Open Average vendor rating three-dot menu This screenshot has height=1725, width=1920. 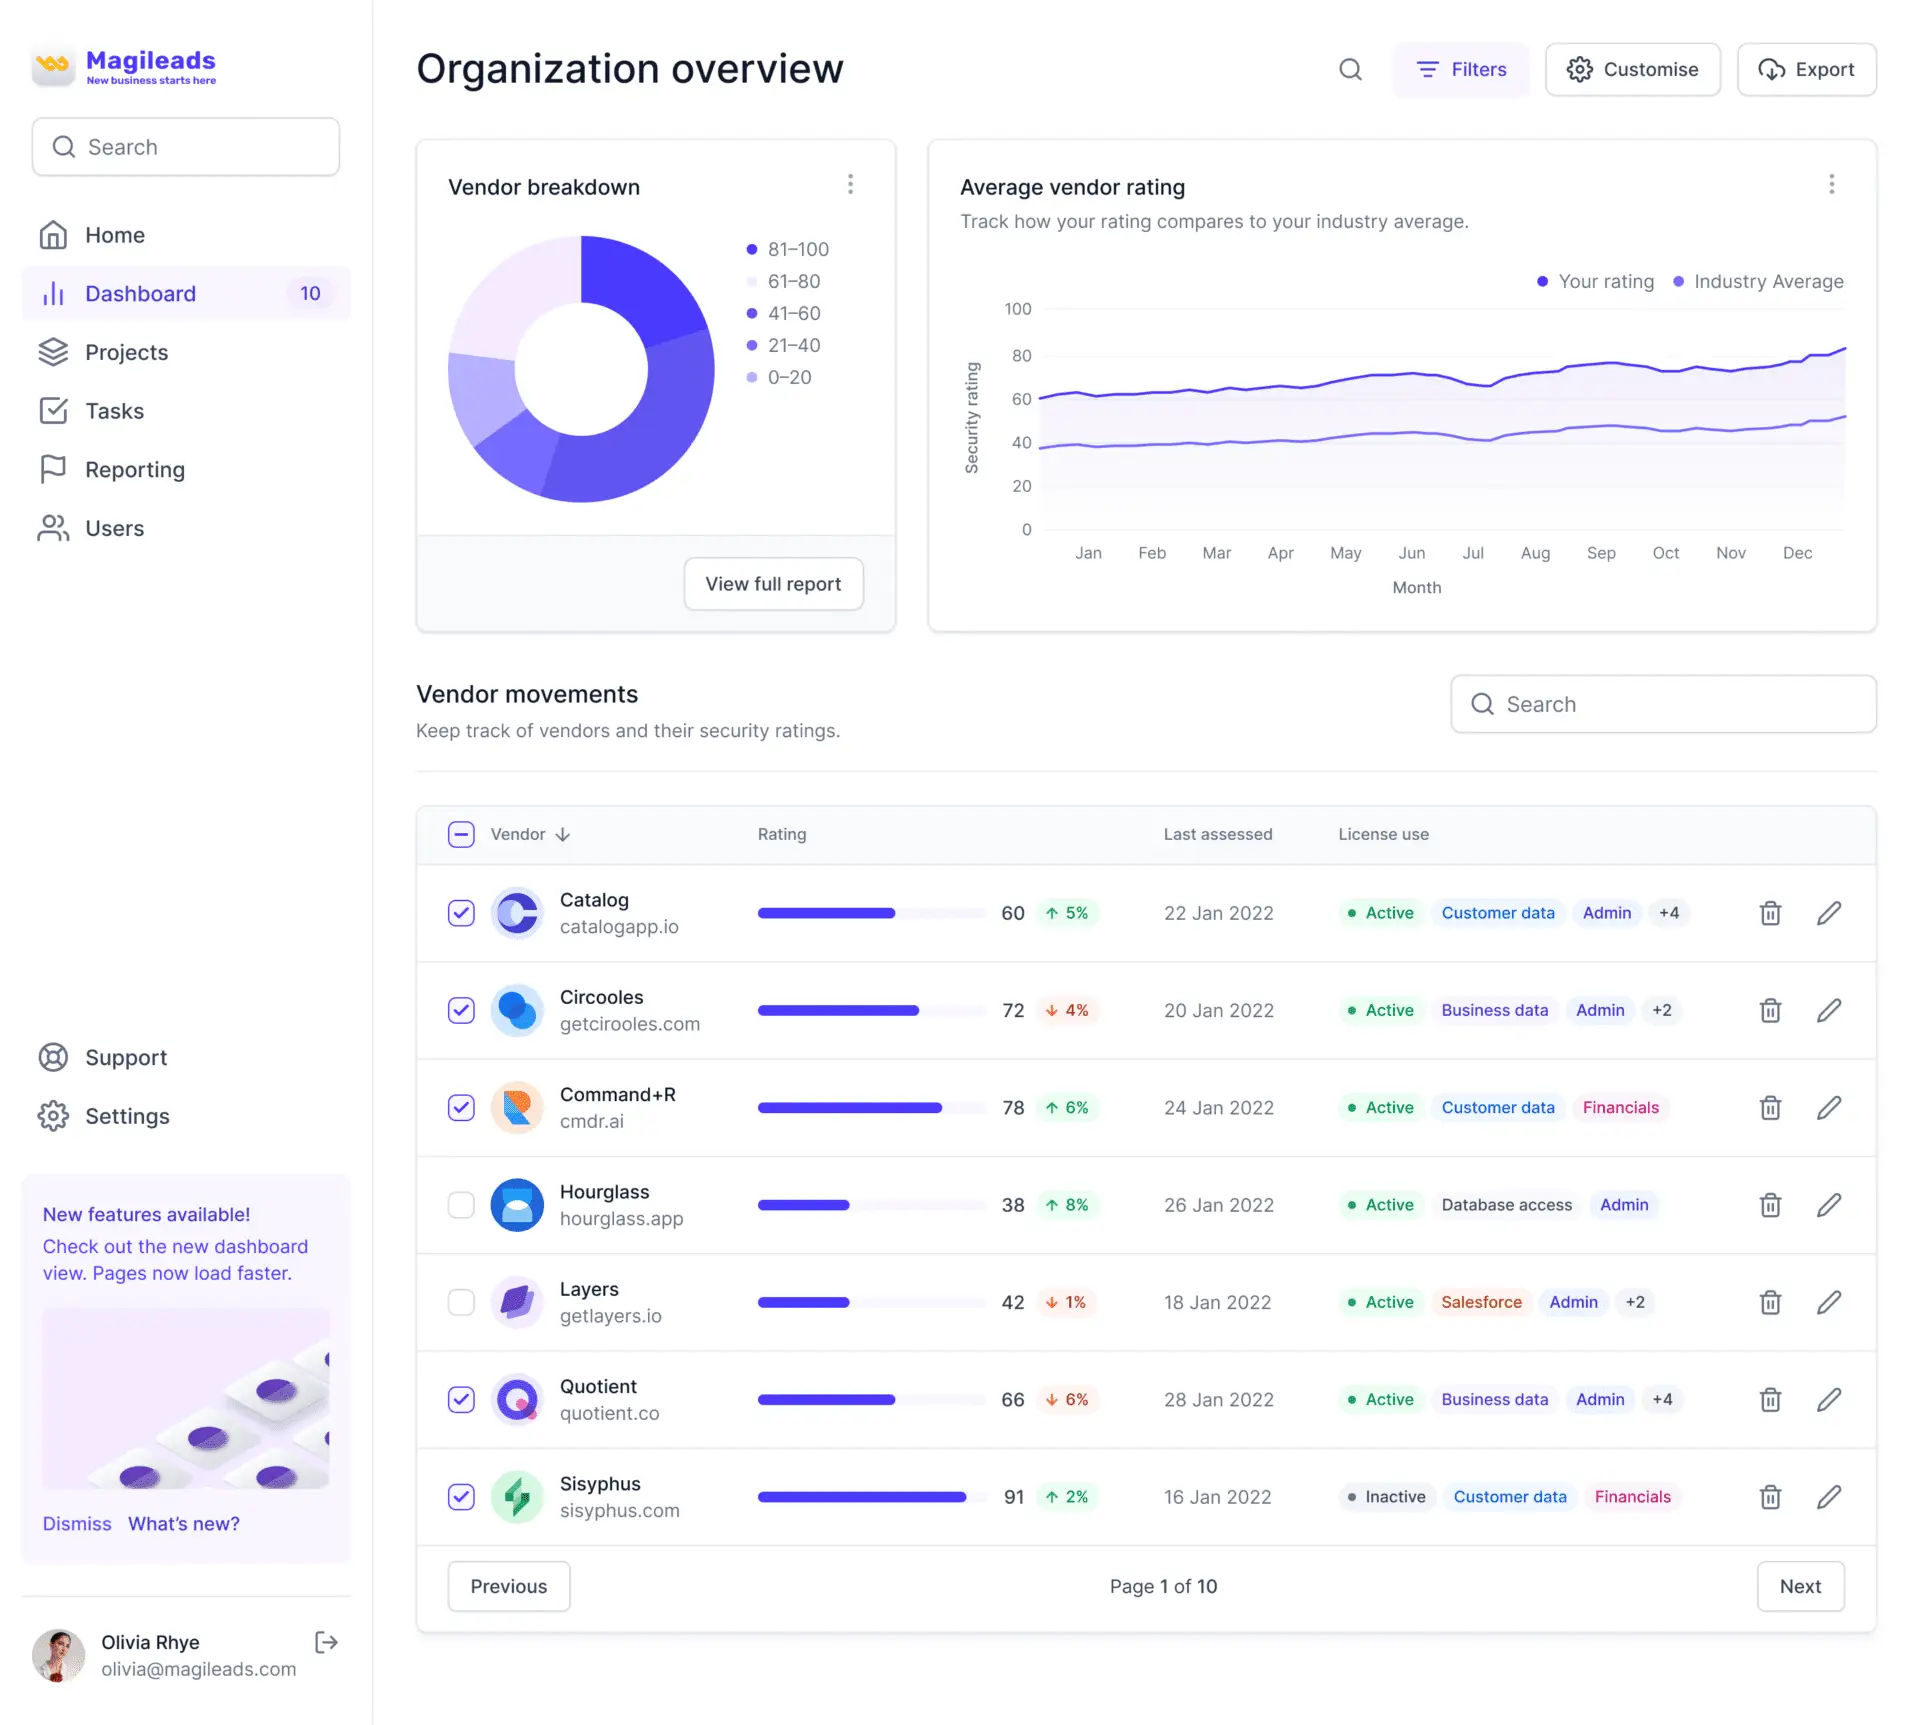click(x=1831, y=185)
